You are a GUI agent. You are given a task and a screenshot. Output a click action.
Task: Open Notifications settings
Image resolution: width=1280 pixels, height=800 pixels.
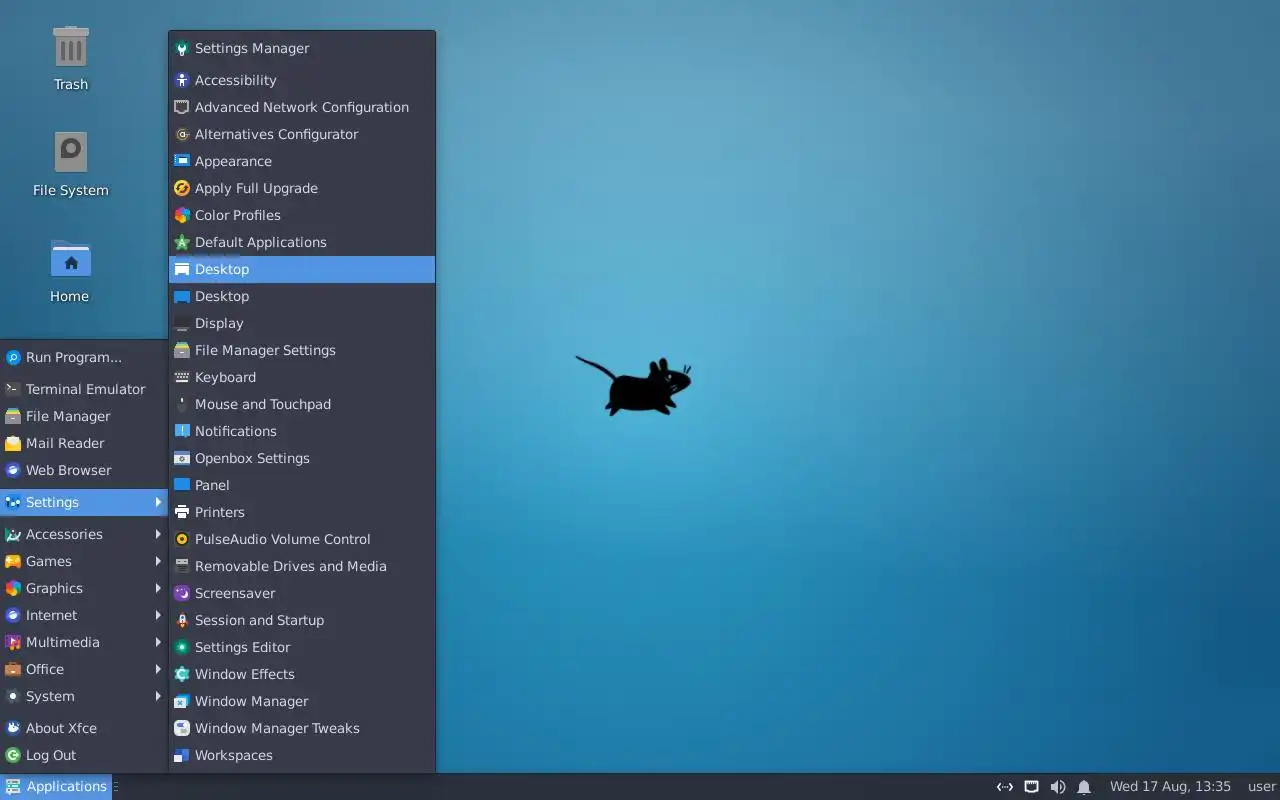pos(302,431)
